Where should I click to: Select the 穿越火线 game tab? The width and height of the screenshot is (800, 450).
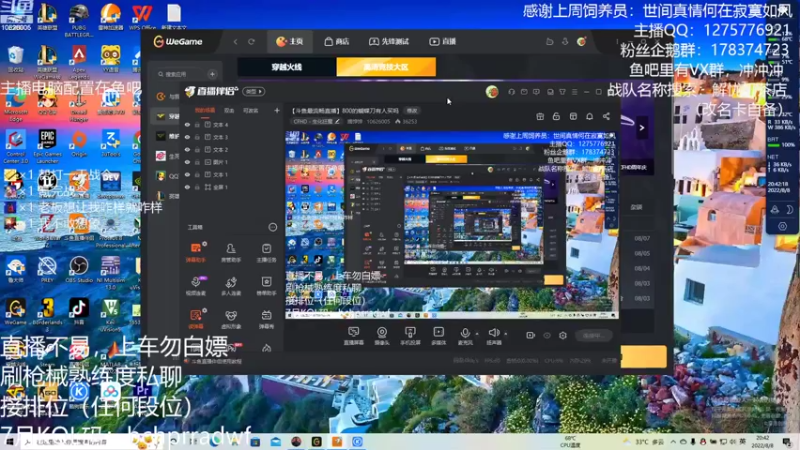pyautogui.click(x=287, y=67)
